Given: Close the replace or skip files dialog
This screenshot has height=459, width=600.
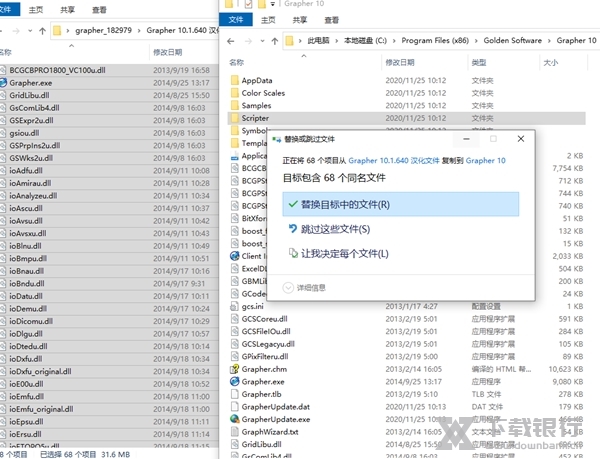Looking at the screenshot, I should (x=521, y=139).
